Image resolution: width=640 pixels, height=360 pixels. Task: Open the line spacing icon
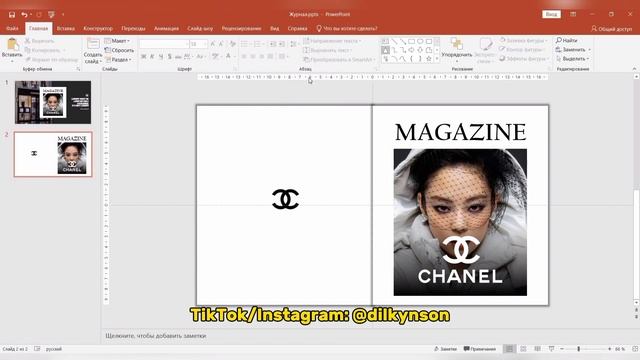click(x=293, y=44)
